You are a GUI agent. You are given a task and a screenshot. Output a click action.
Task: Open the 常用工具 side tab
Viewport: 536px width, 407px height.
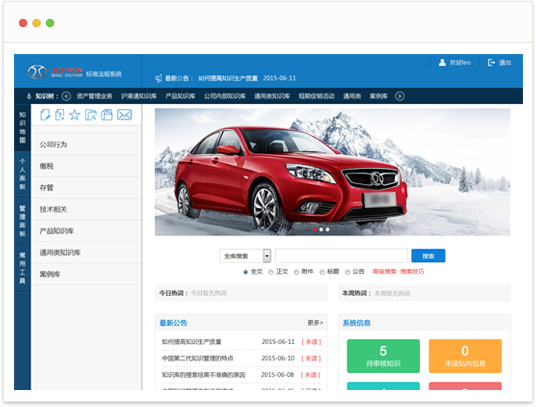22,268
